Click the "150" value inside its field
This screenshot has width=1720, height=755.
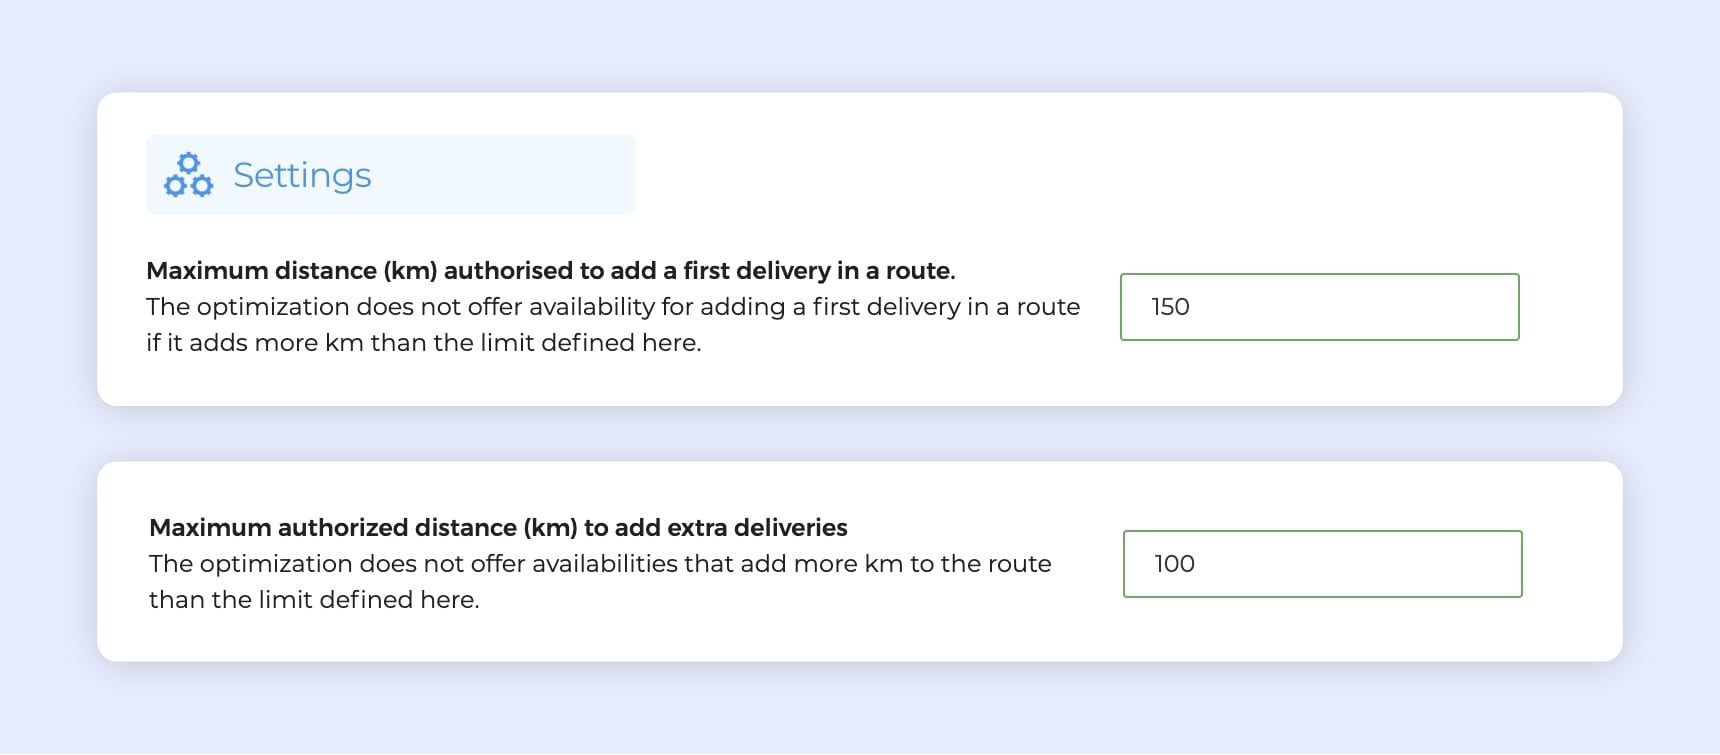coord(1170,307)
